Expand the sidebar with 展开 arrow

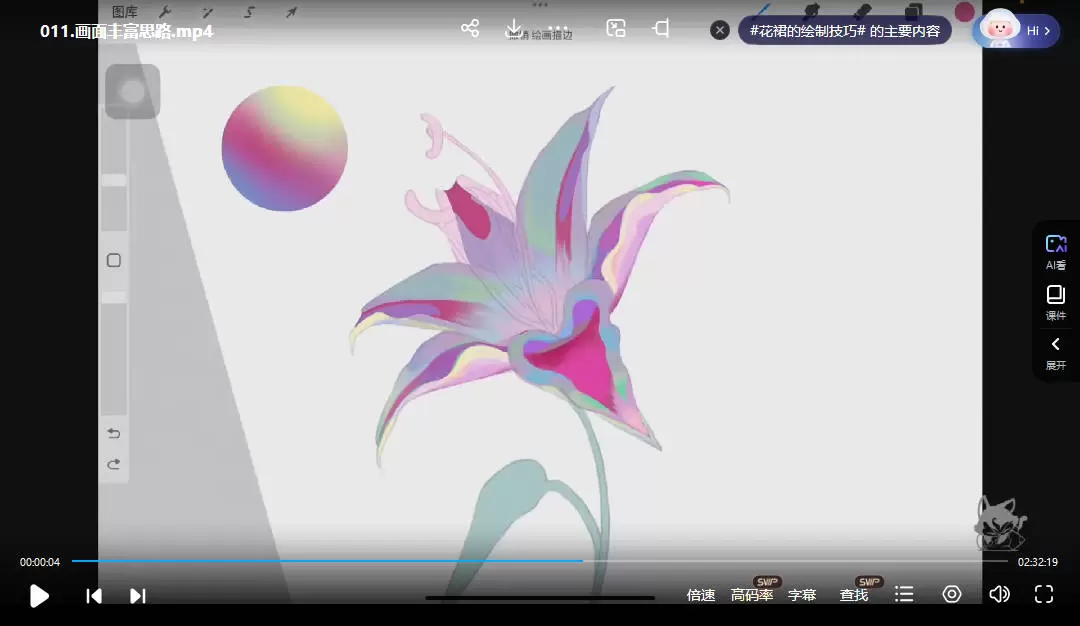1055,353
